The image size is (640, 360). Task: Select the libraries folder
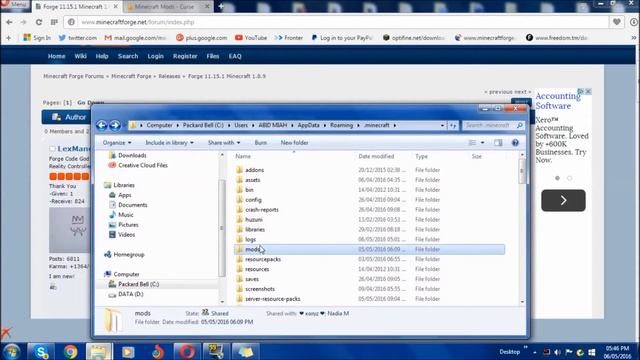pos(255,229)
